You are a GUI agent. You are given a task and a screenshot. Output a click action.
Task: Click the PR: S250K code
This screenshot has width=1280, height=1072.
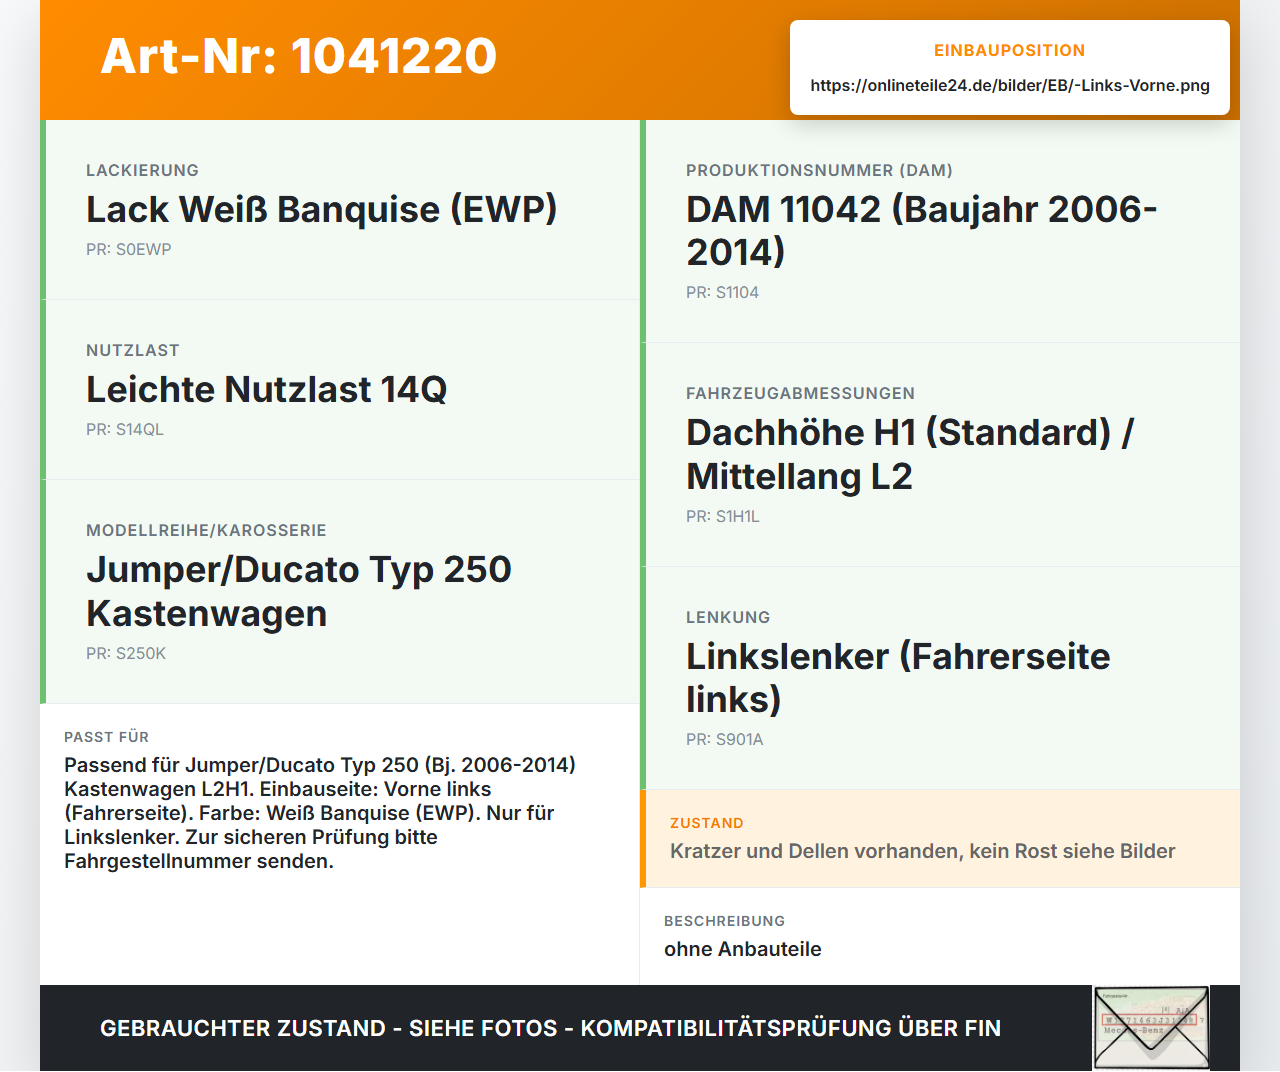pyautogui.click(x=126, y=653)
